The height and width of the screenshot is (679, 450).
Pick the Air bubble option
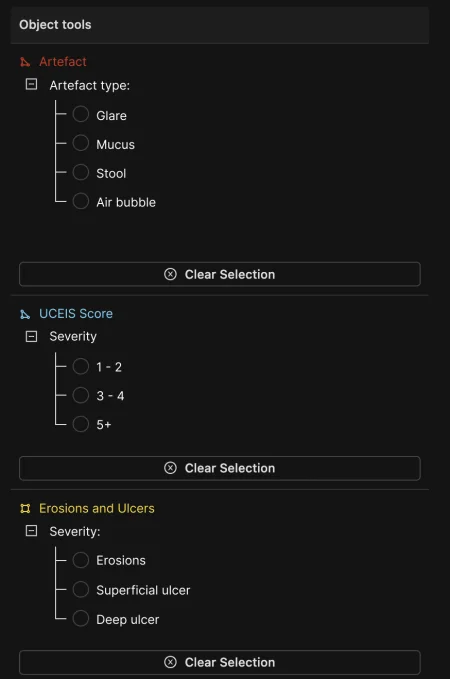tap(81, 201)
